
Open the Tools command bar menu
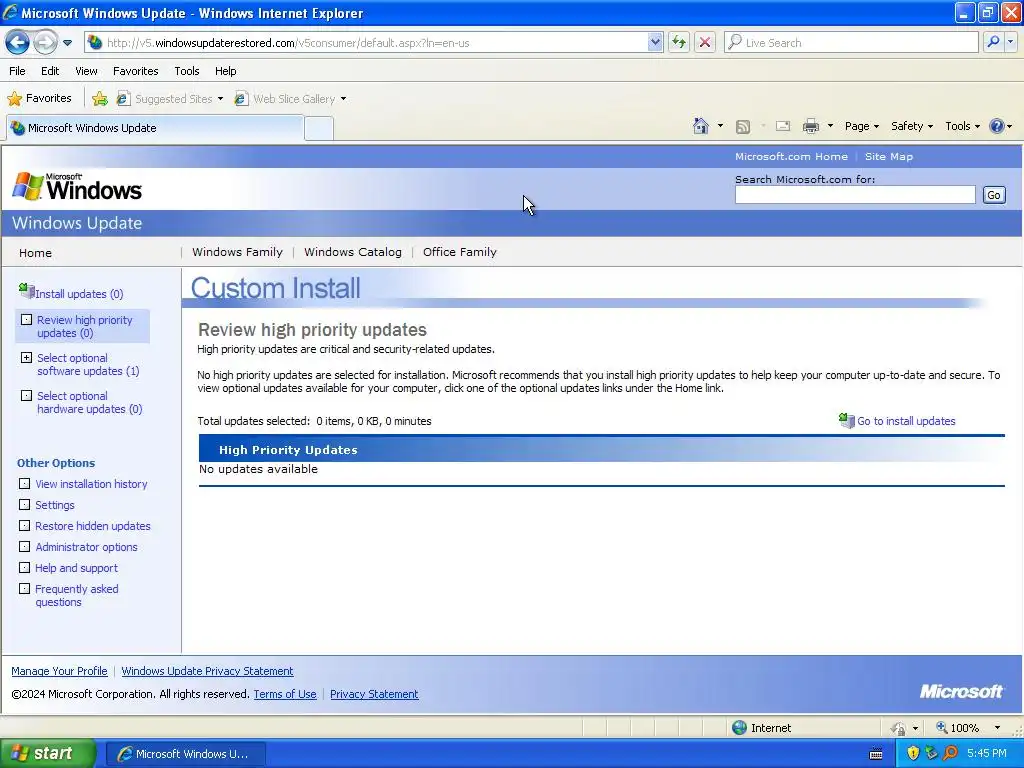963,126
